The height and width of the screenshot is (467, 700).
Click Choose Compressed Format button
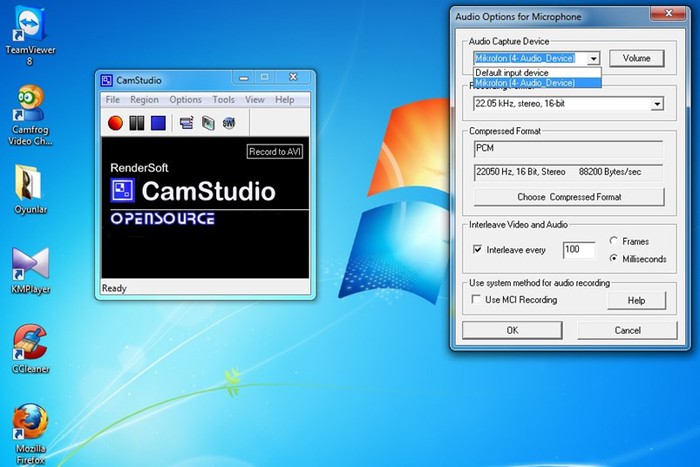pos(569,197)
